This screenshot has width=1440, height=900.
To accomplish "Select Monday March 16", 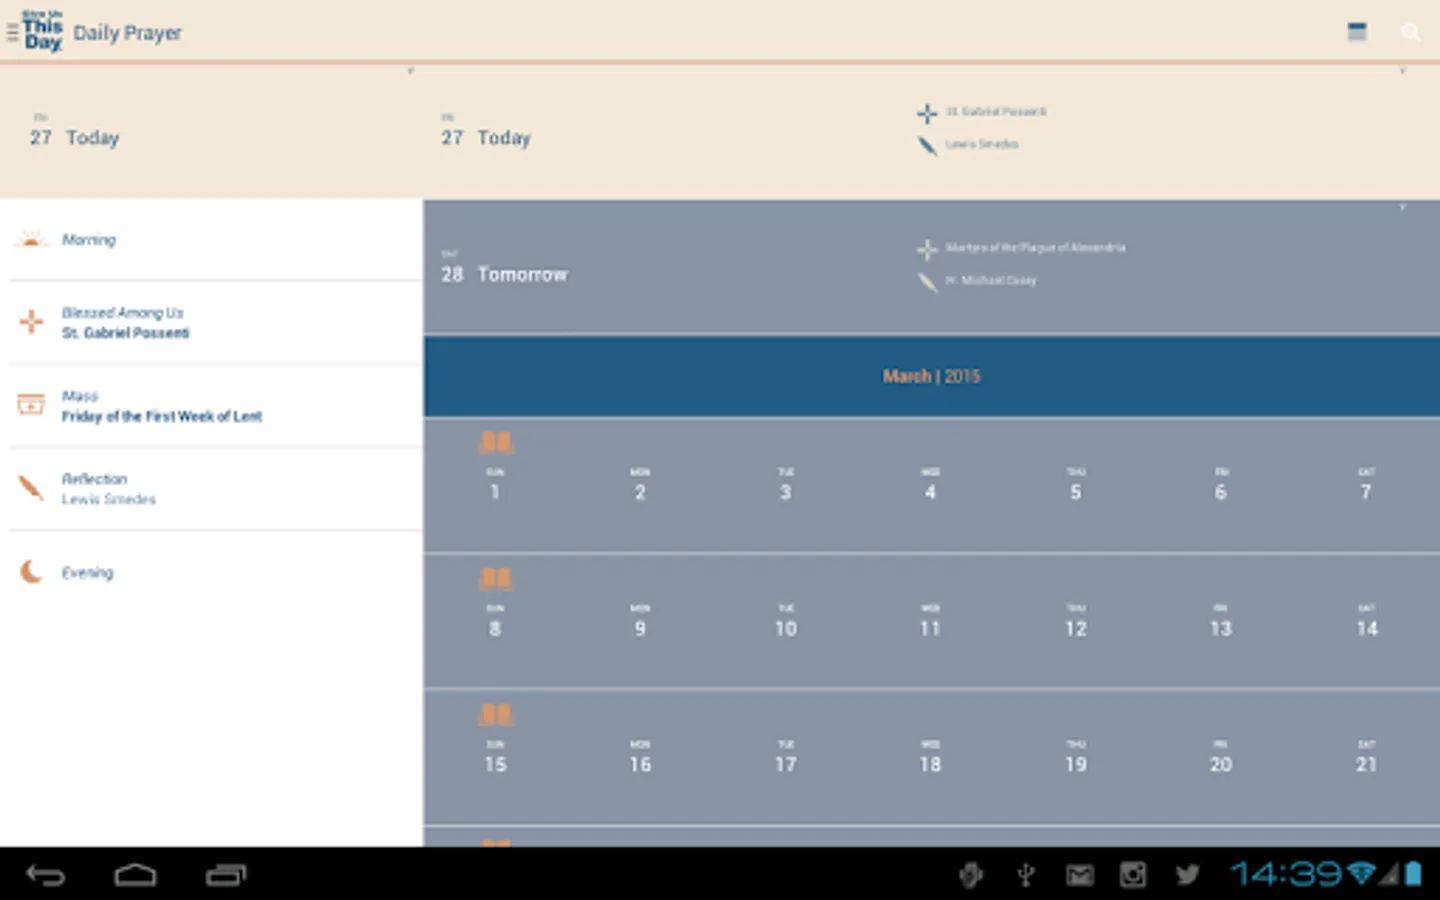I will point(640,757).
